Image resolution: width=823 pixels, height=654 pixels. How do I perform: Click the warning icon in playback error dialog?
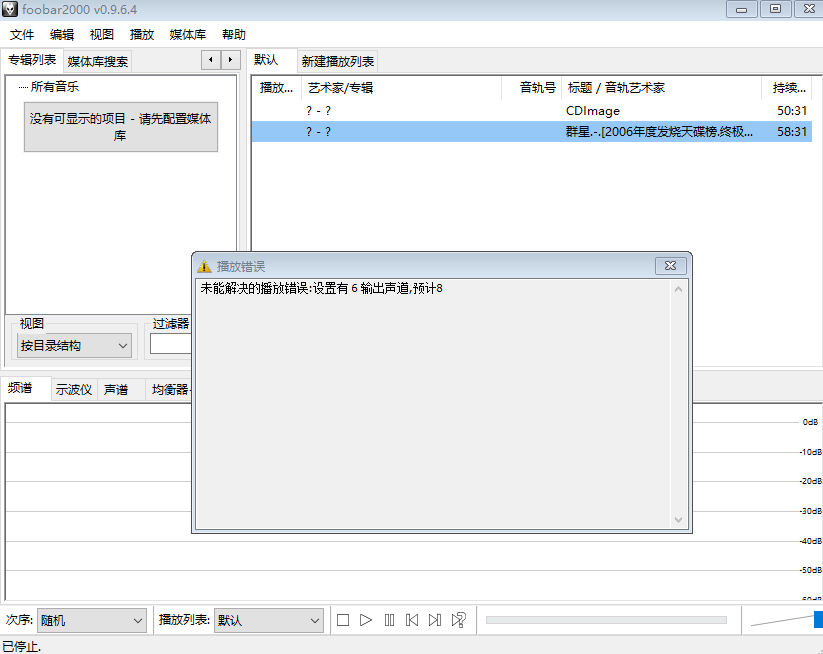coord(204,267)
